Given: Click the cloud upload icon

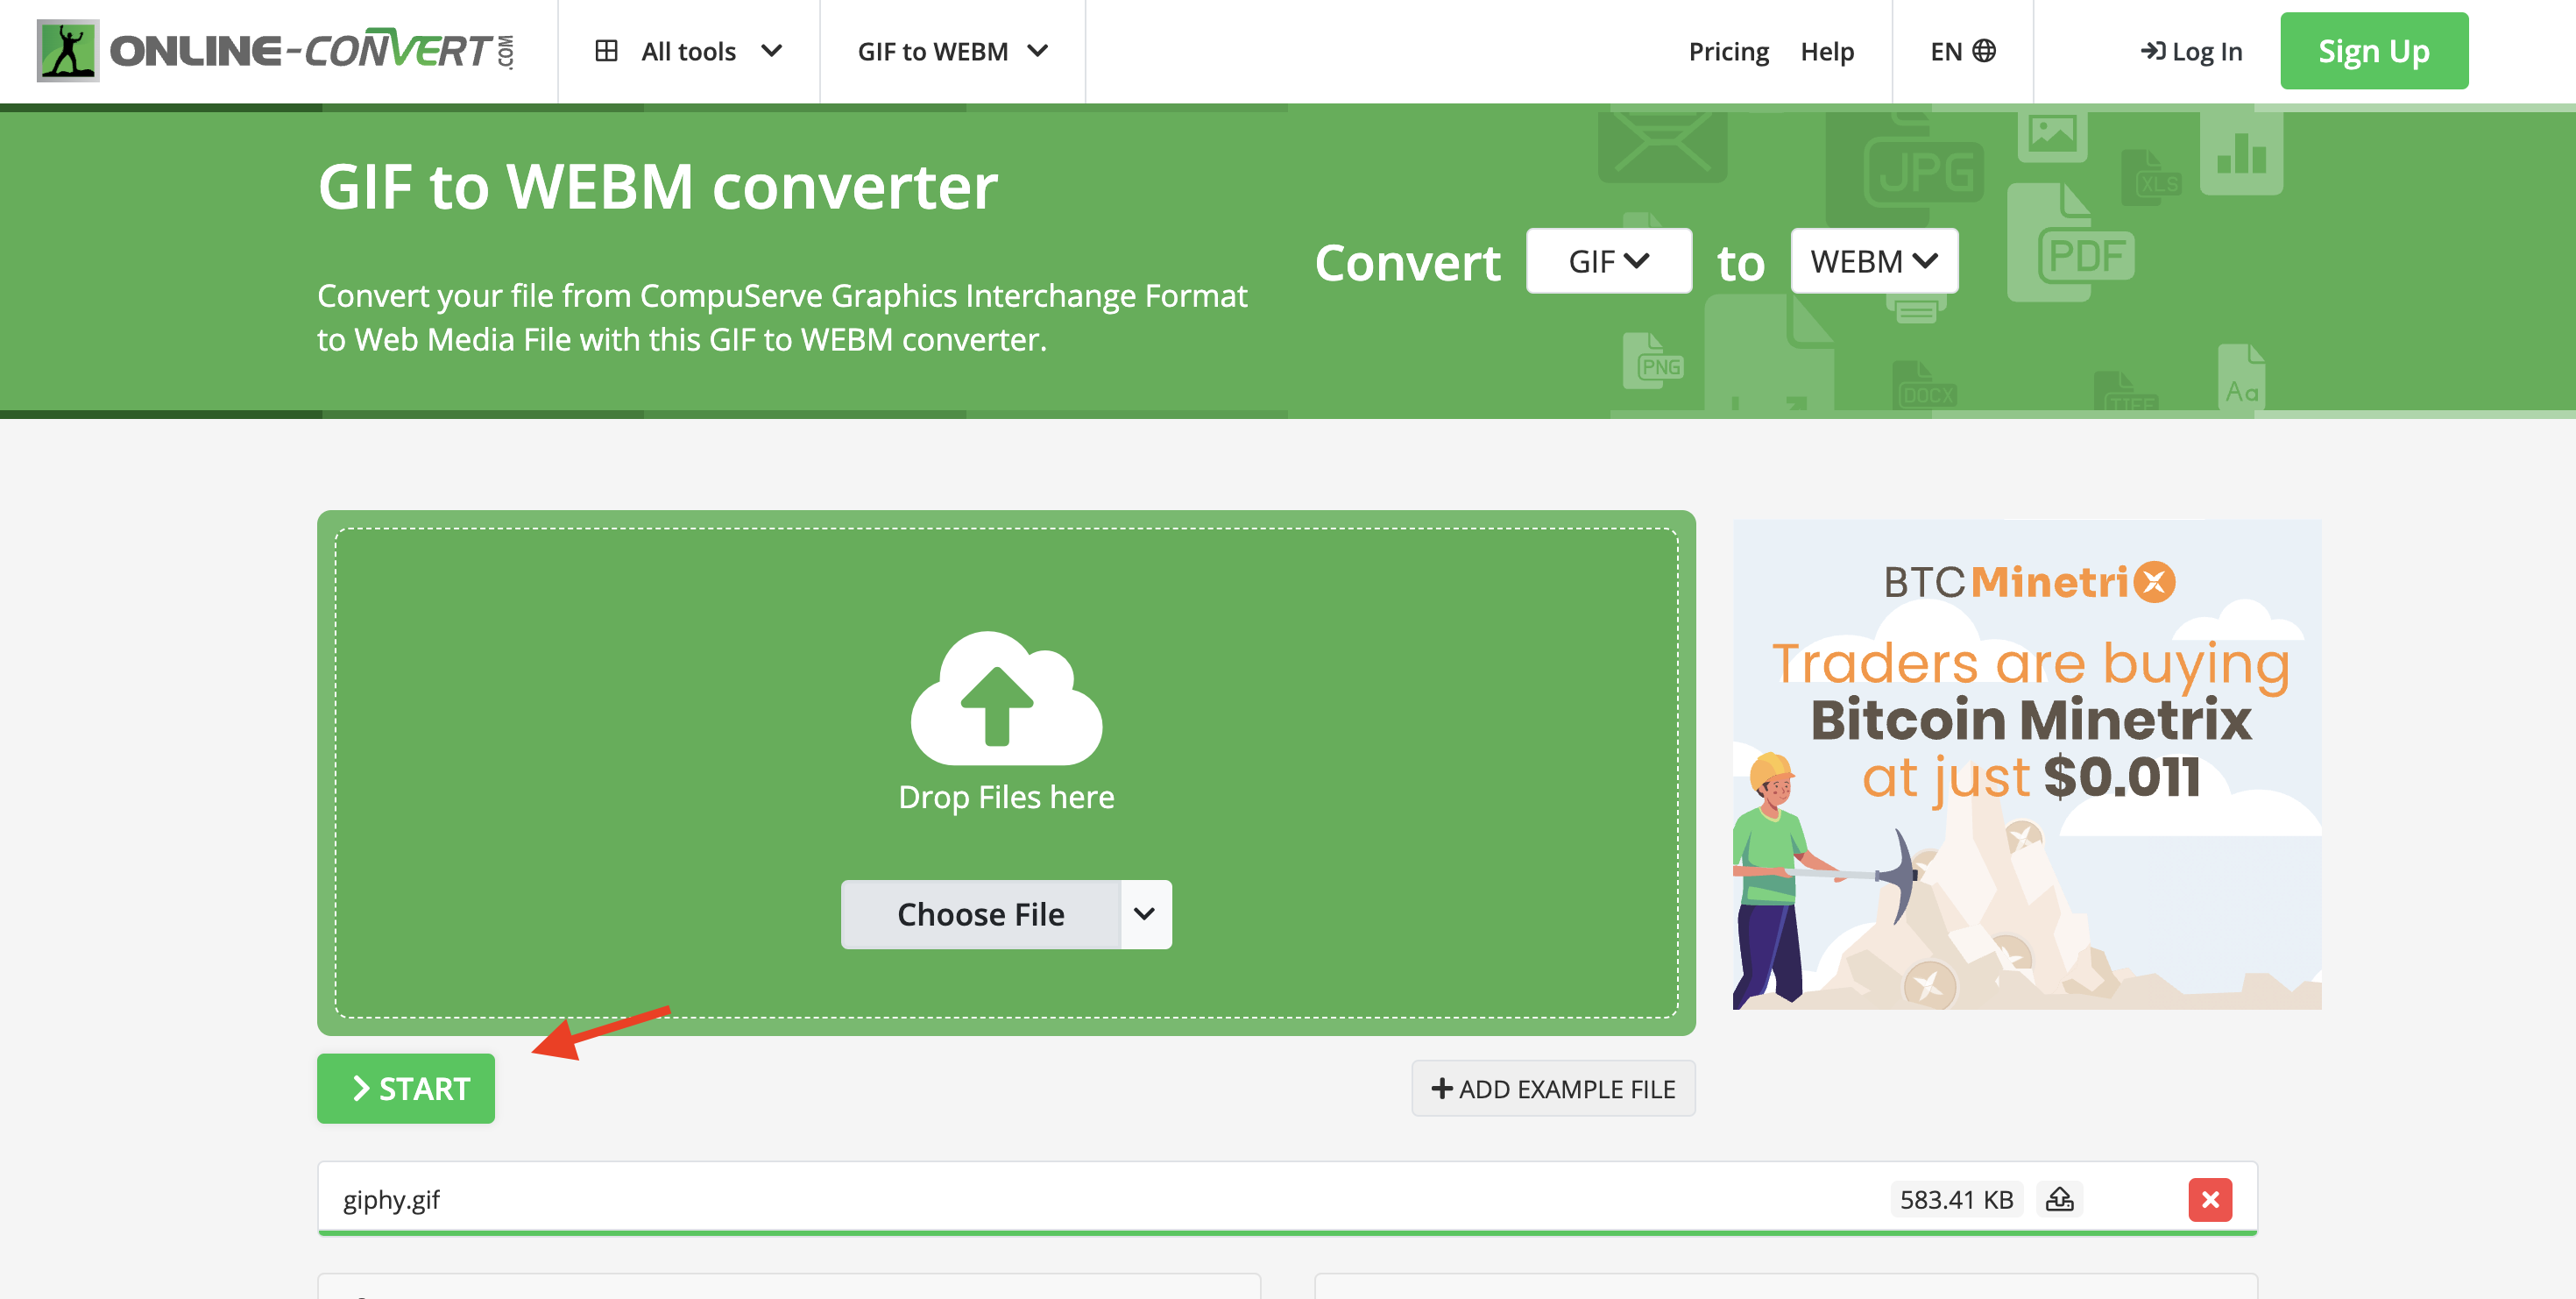Looking at the screenshot, I should click(1006, 698).
